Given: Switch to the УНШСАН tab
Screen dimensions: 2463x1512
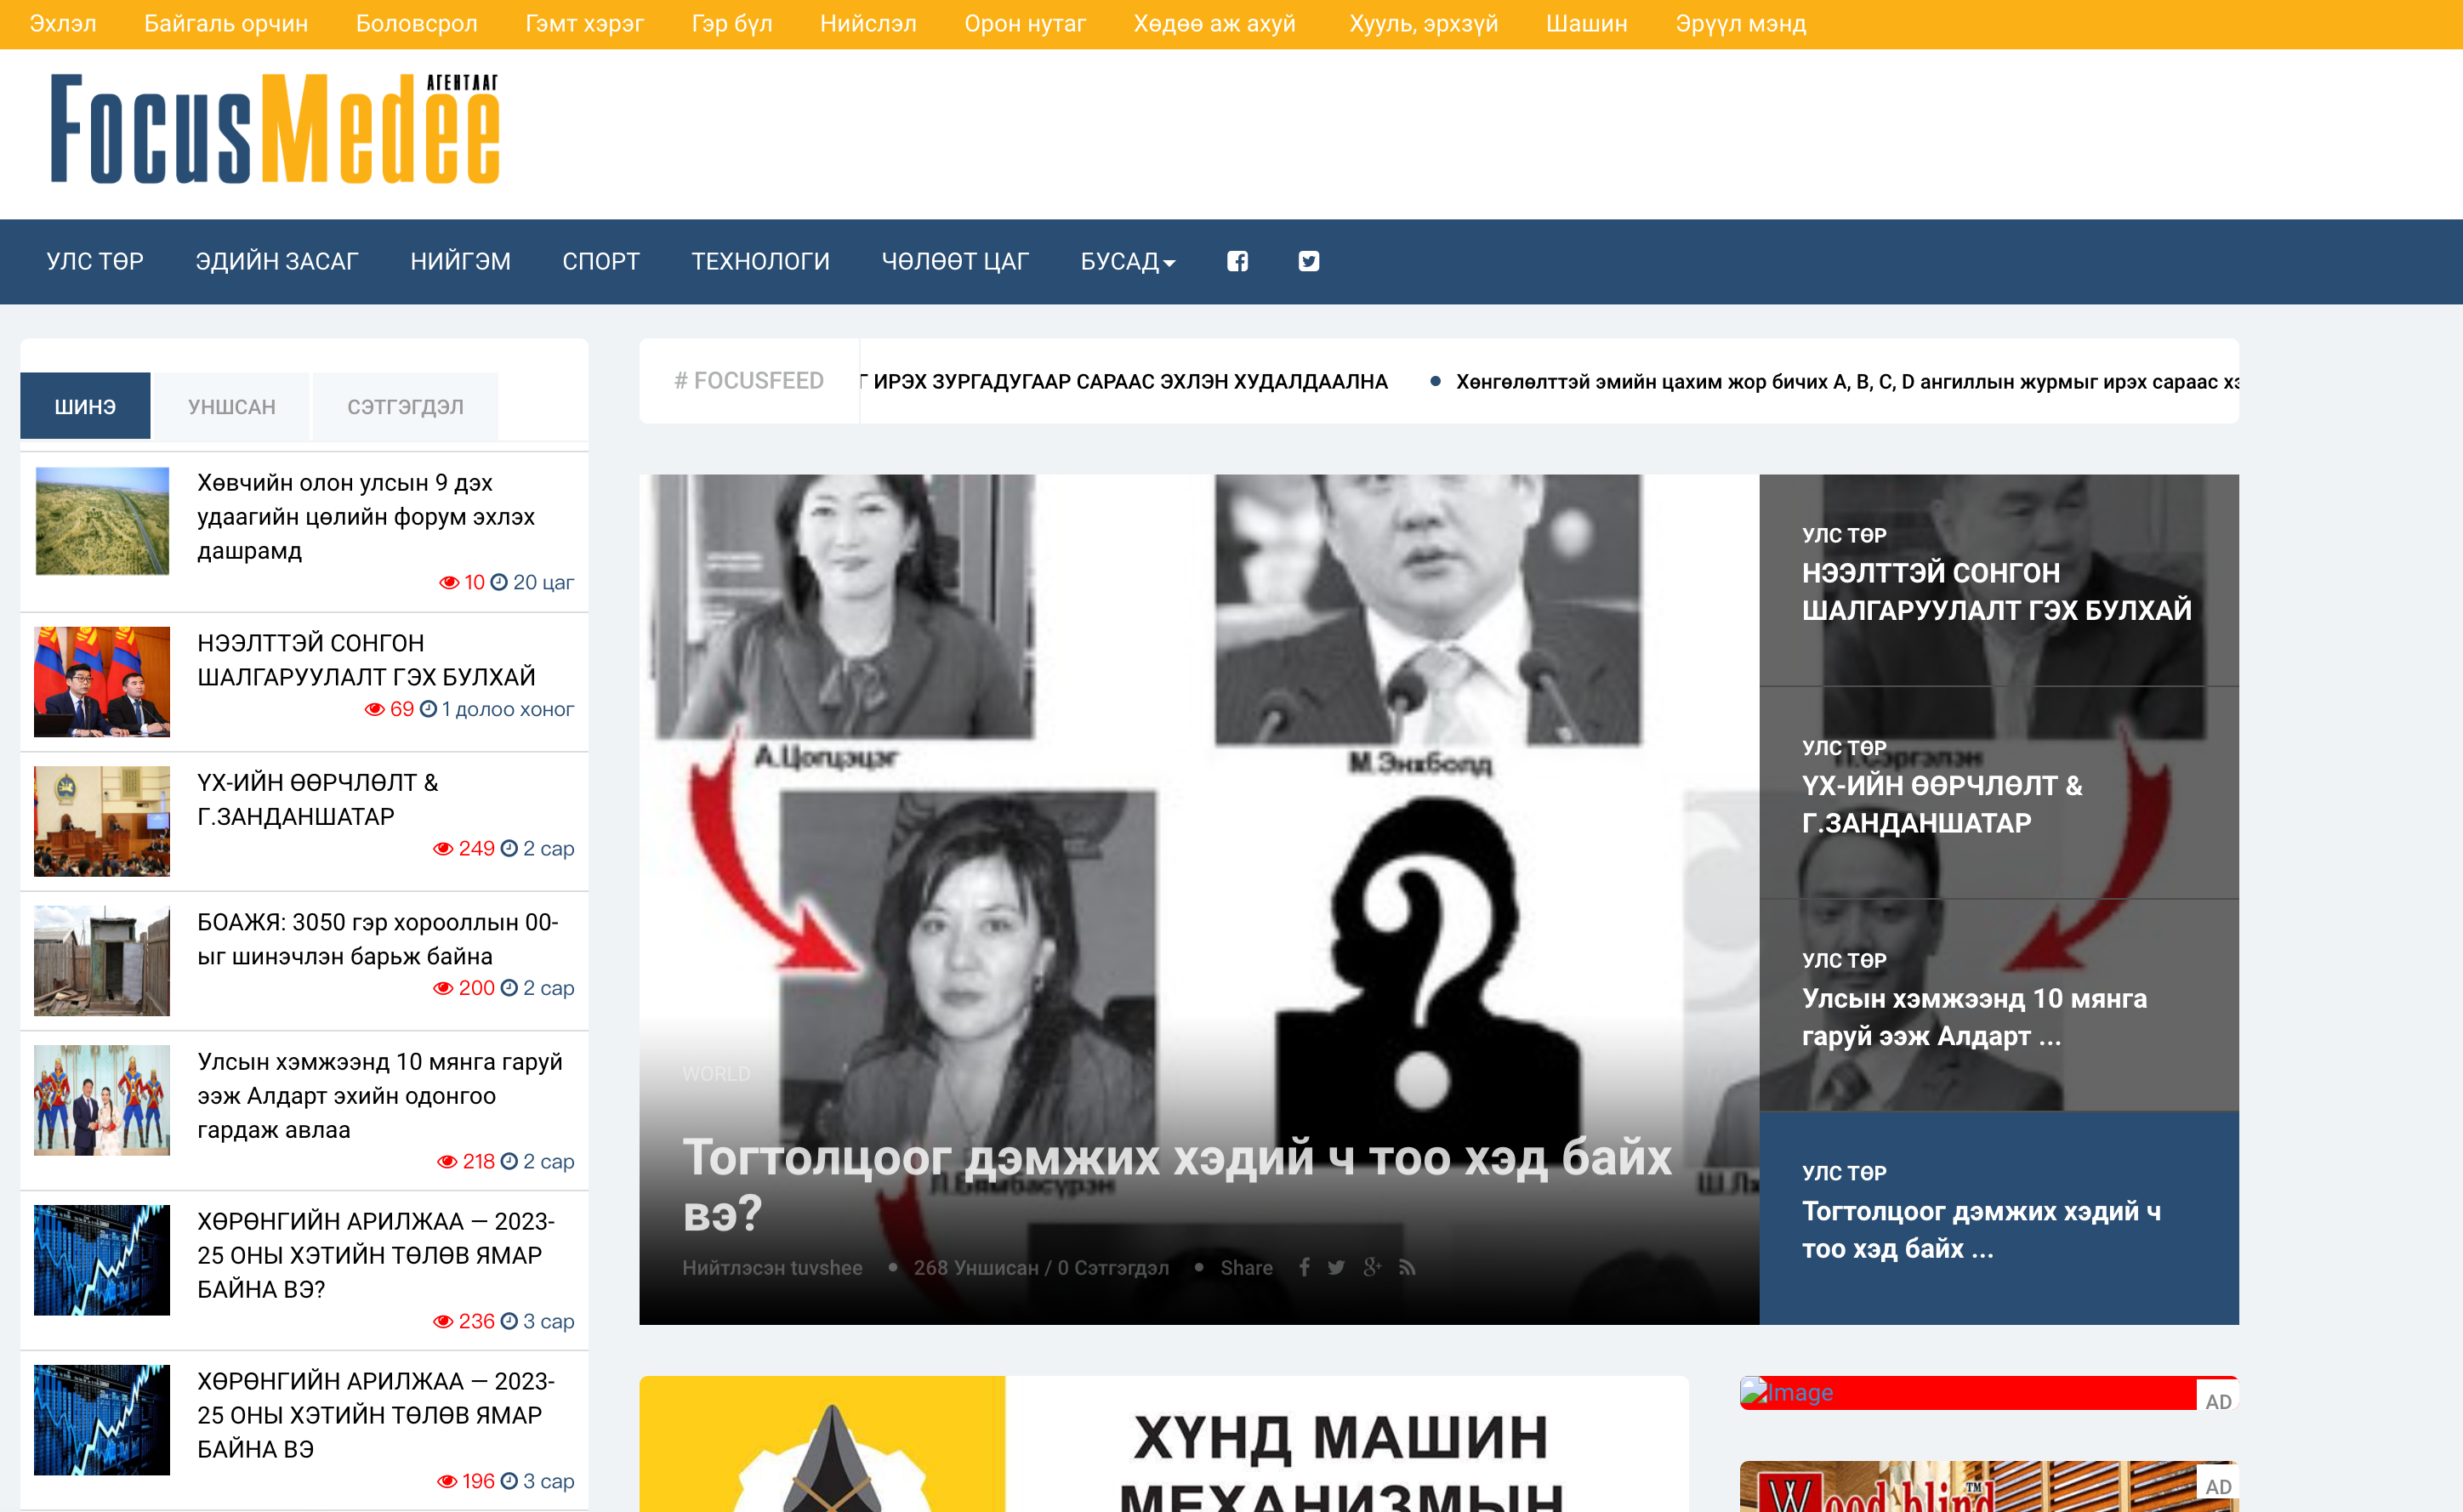Looking at the screenshot, I should click(231, 407).
